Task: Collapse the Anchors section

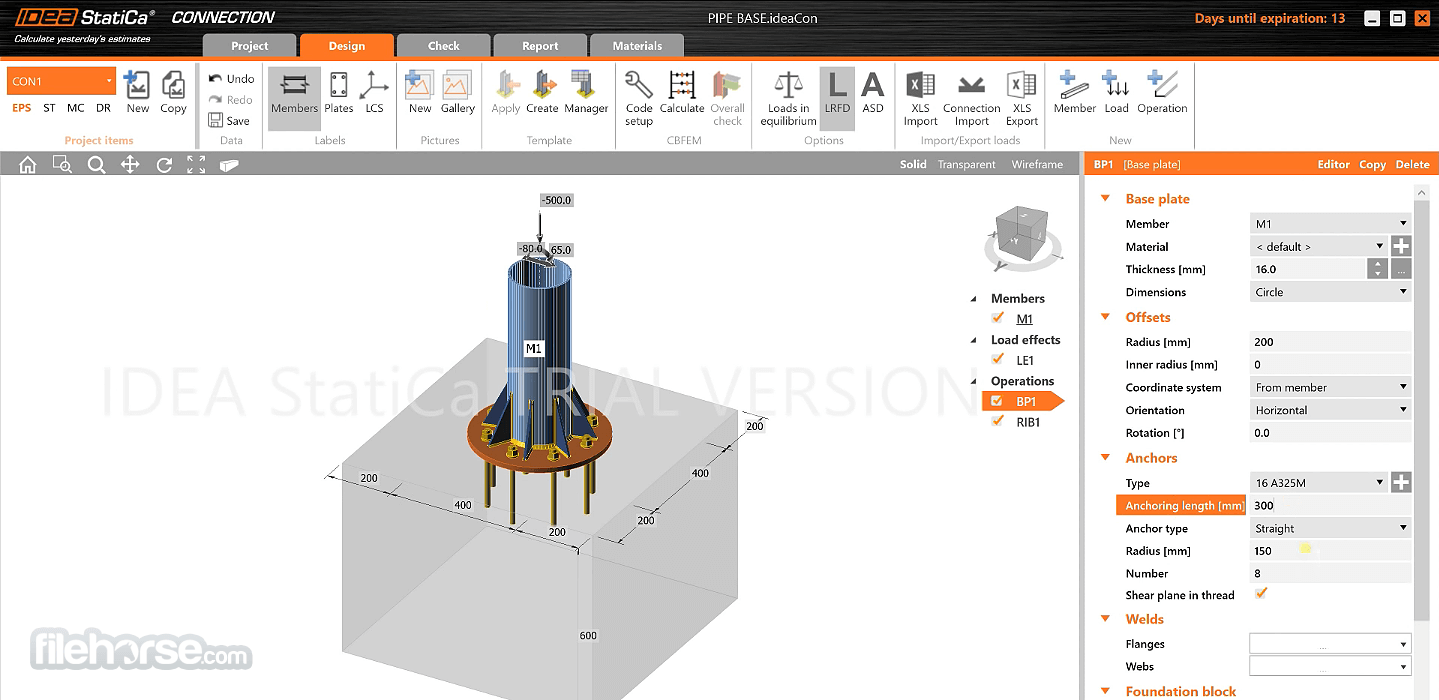Action: (1105, 458)
